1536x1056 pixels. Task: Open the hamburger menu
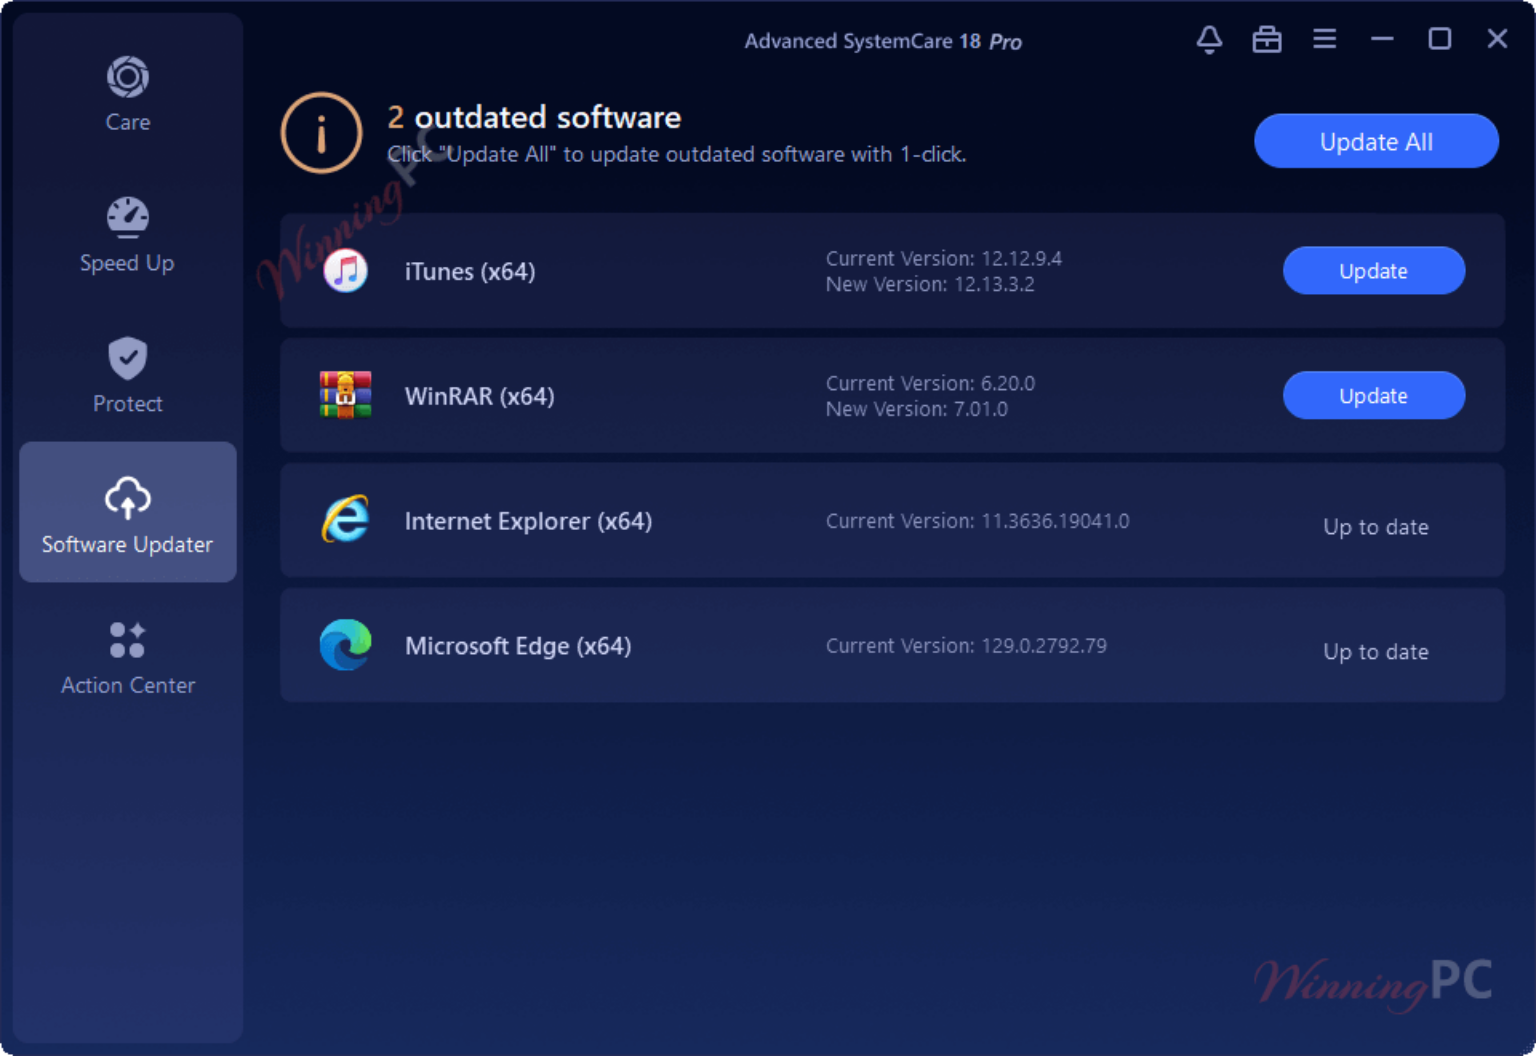tap(1324, 39)
